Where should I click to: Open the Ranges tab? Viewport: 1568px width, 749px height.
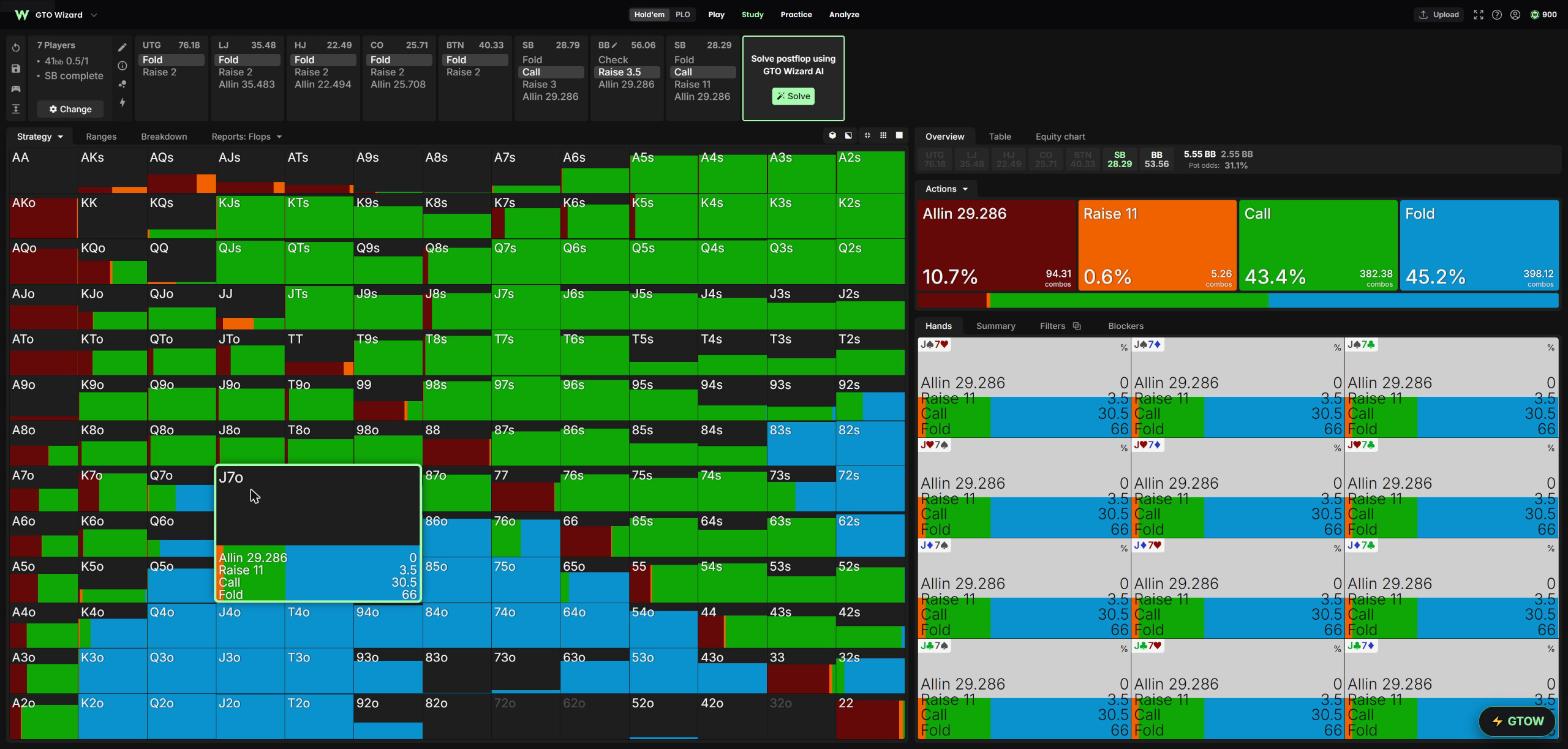pyautogui.click(x=101, y=137)
